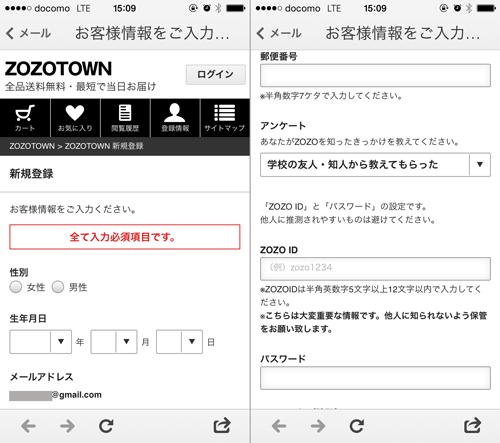The image size is (500, 443).
Task: Open birth day 日 dropdown
Action: pyautogui.click(x=179, y=342)
